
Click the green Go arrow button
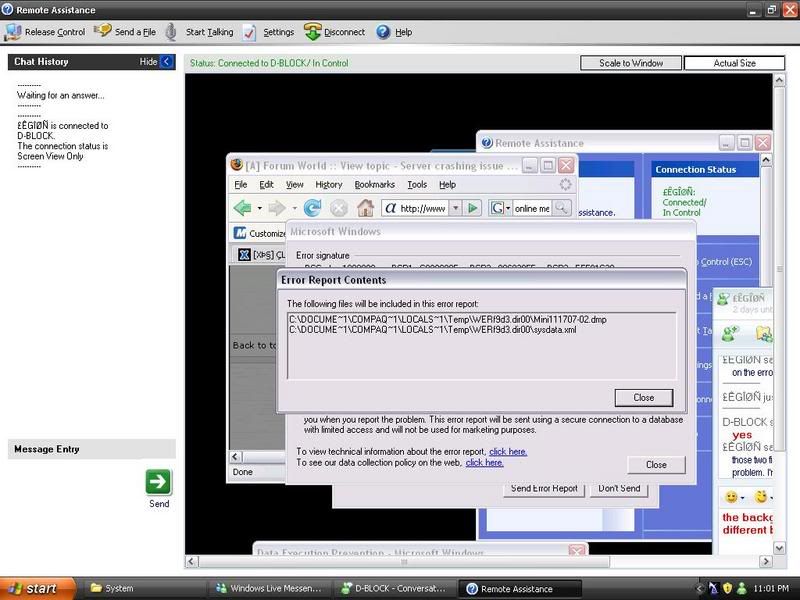coord(472,208)
